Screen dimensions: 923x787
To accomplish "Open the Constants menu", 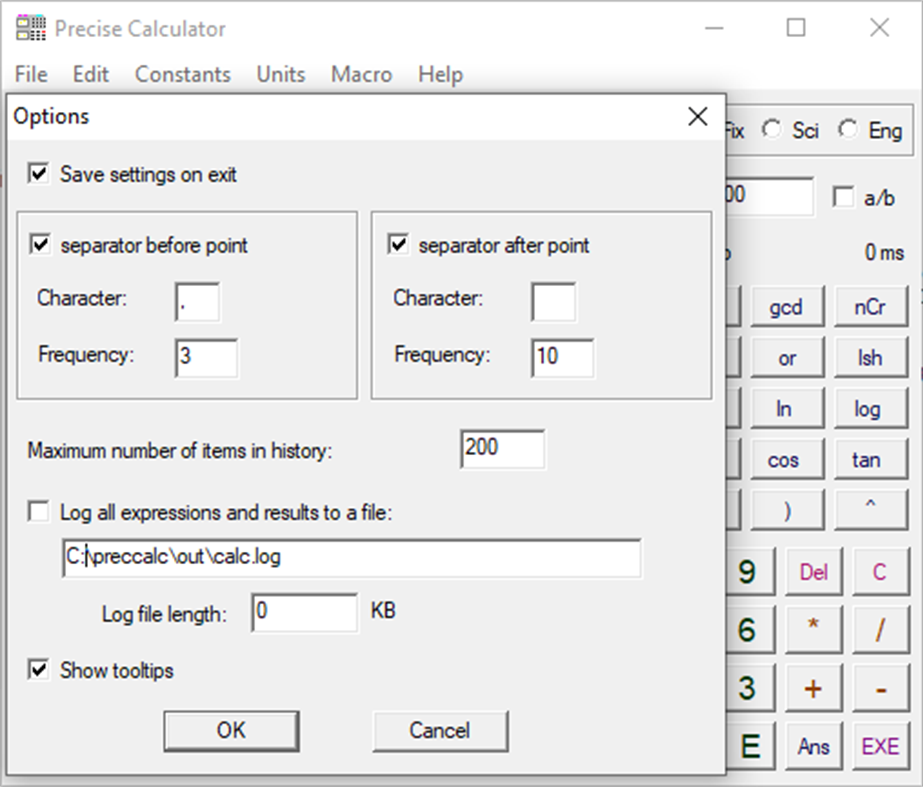I will (183, 74).
